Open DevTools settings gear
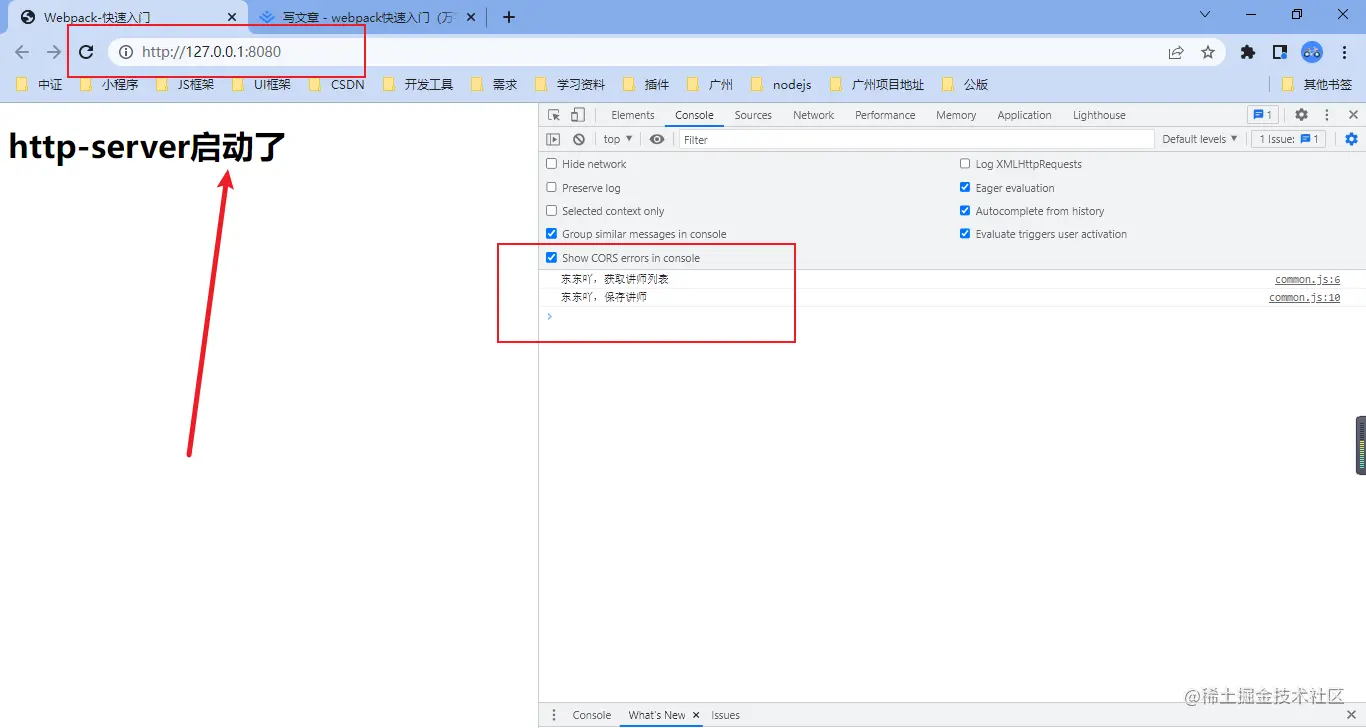The height and width of the screenshot is (728, 1366). [x=1301, y=115]
